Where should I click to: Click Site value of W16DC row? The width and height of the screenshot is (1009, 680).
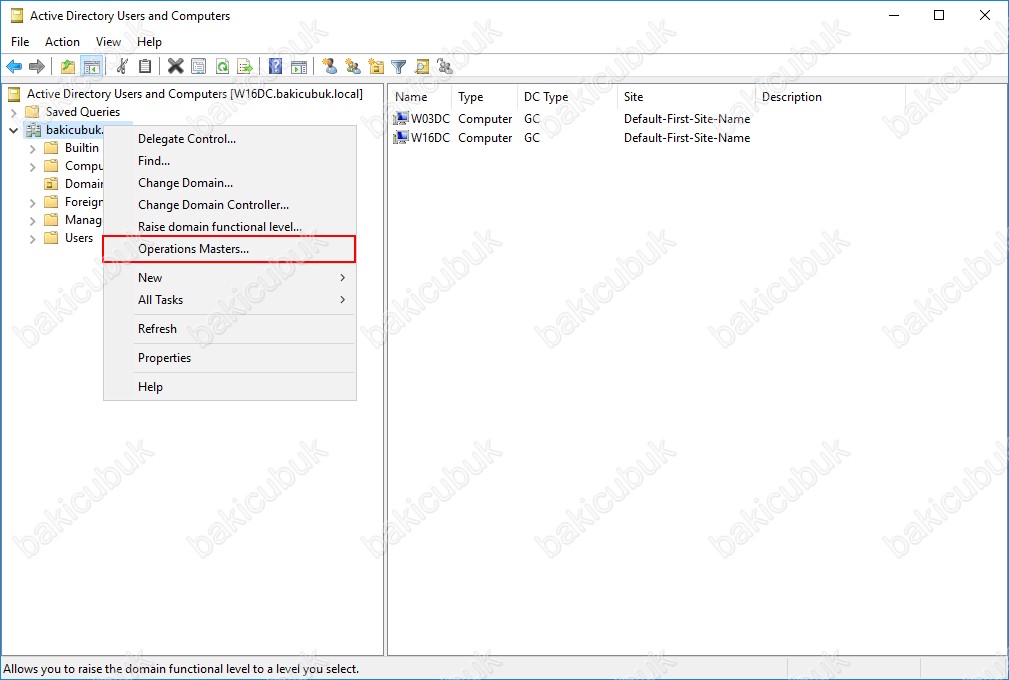click(687, 137)
